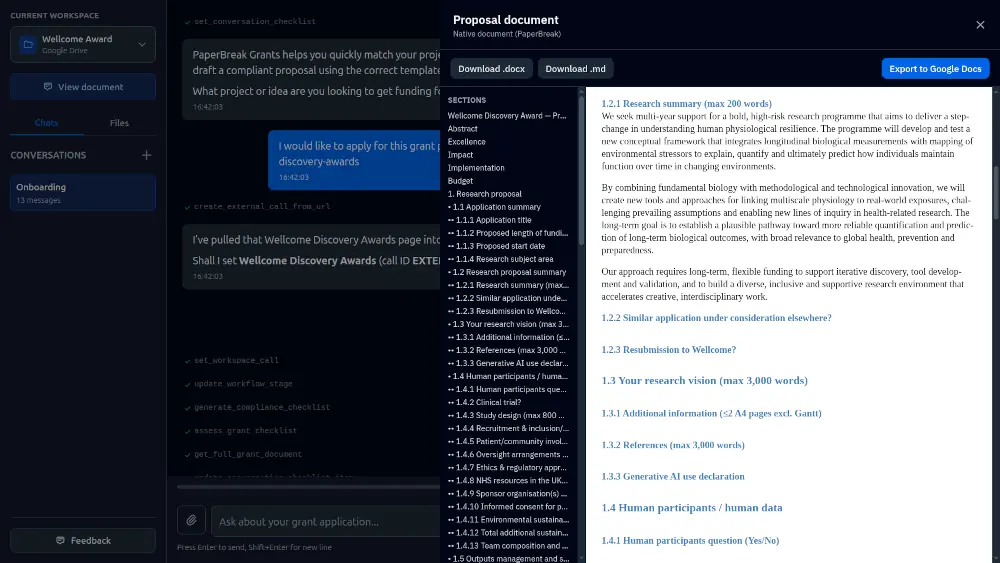Focus the grant application message input
Screen dimensions: 1000x563
pos(325,522)
